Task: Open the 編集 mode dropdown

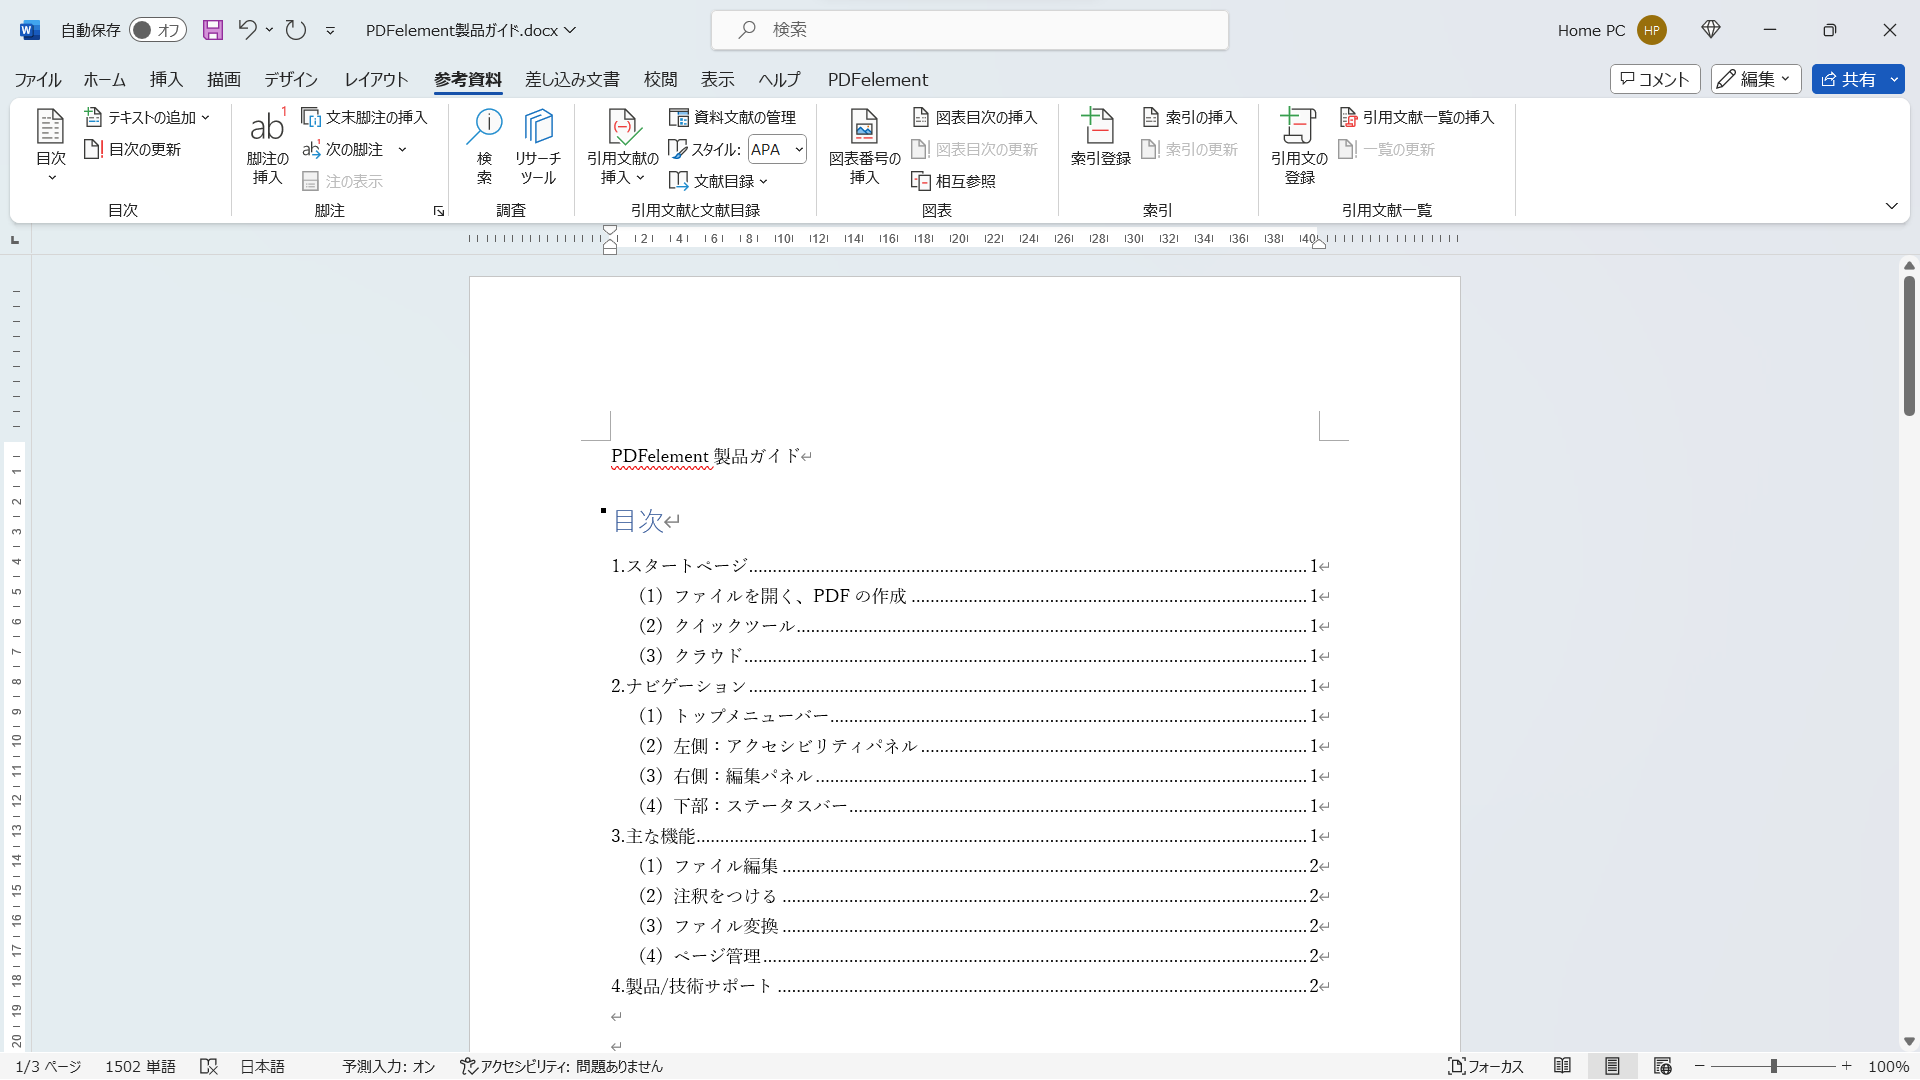Action: [1756, 79]
